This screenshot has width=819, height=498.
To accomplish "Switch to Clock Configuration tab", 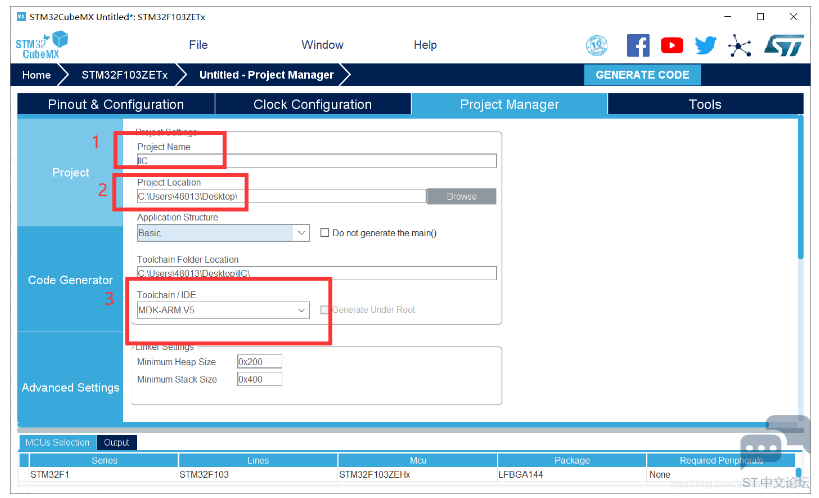I will point(313,104).
